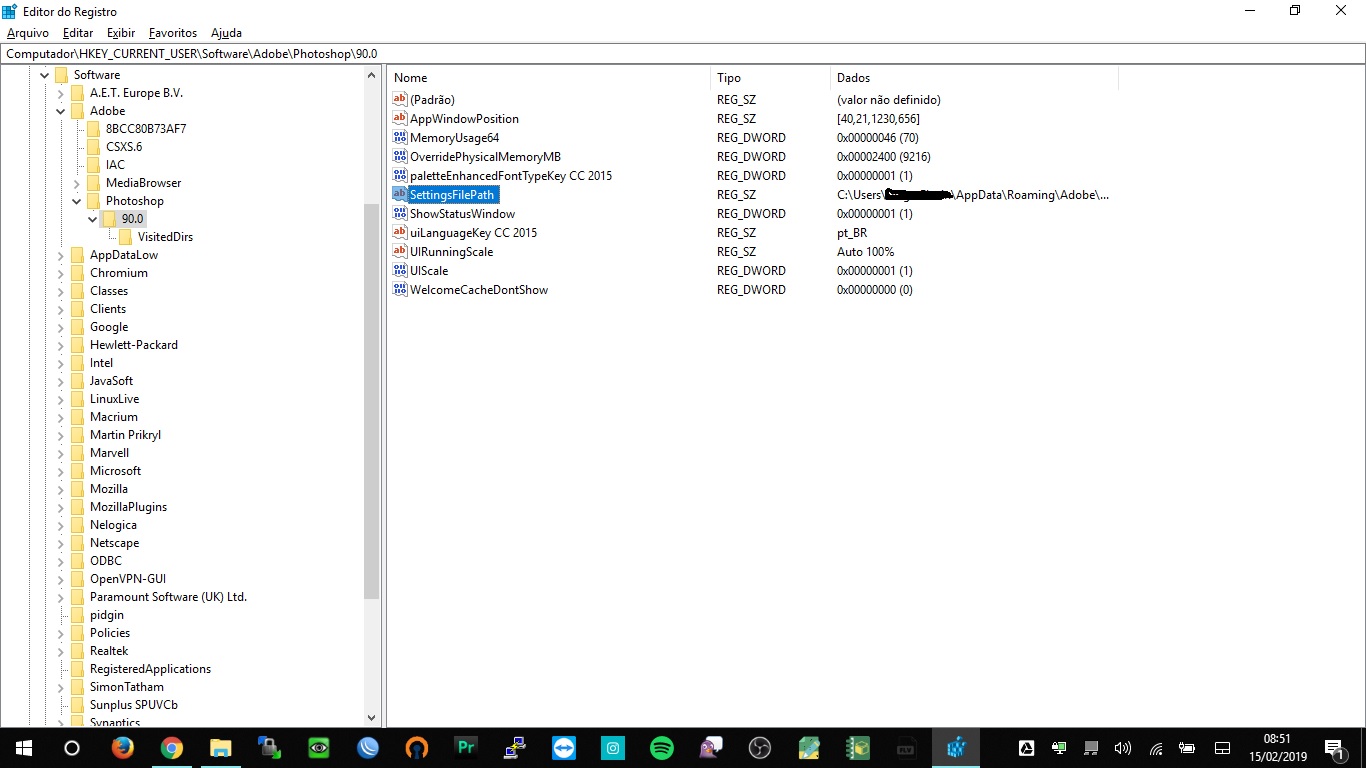
Task: Open TeamViewer from the taskbar
Action: [564, 747]
